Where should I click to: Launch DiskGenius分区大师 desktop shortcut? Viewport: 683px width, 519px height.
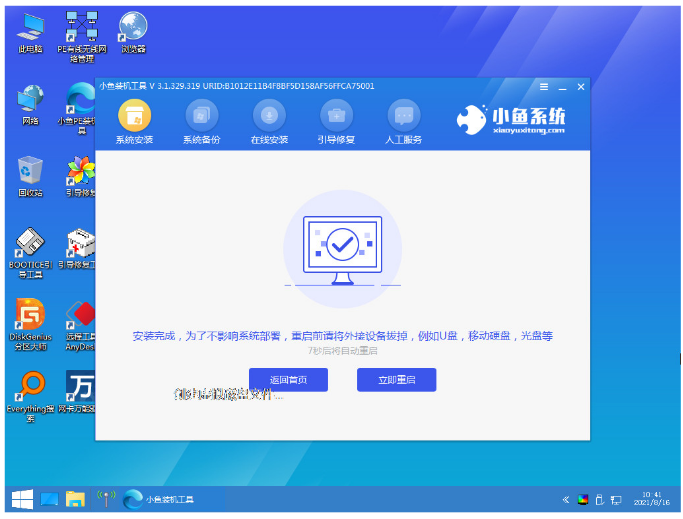tap(30, 325)
